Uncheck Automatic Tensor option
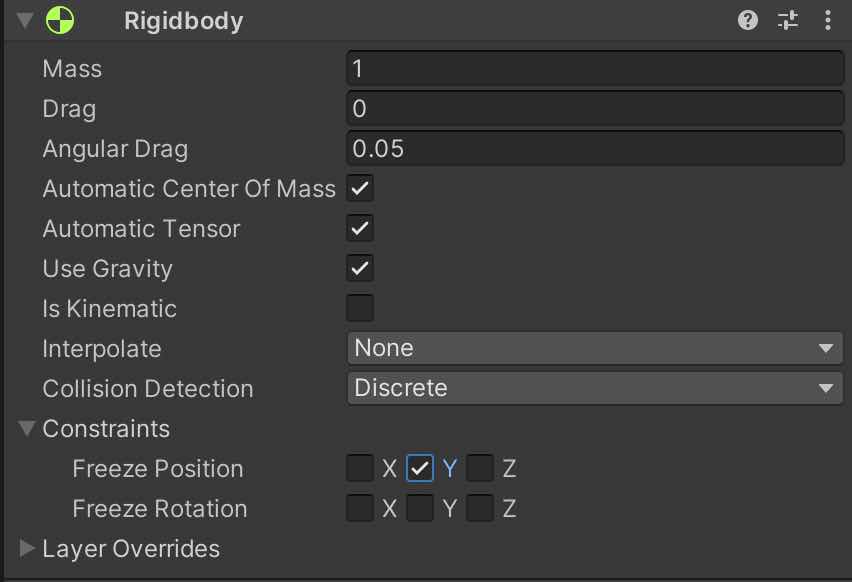The height and width of the screenshot is (582, 852). (360, 228)
